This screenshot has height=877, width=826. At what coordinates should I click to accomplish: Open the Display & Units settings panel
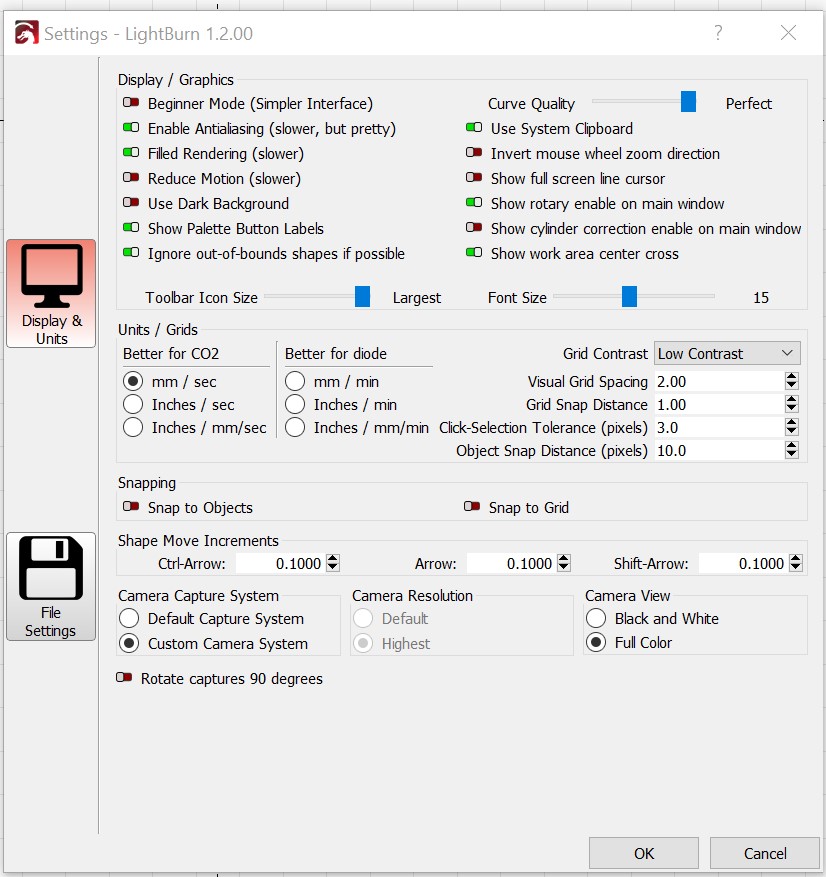tap(50, 293)
